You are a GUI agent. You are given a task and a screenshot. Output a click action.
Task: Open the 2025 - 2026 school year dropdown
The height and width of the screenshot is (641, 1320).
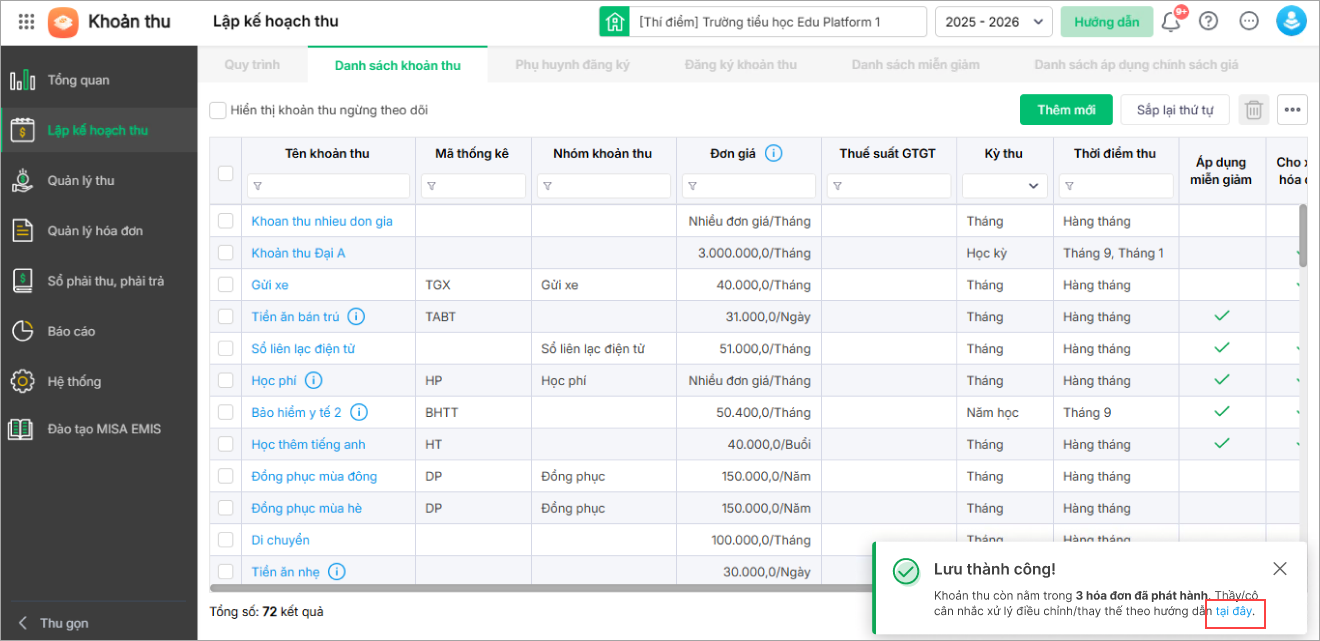pos(993,21)
